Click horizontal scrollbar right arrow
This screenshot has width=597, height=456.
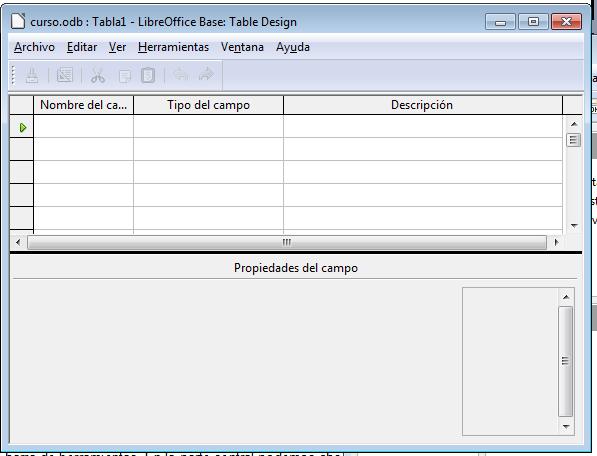(x=556, y=242)
